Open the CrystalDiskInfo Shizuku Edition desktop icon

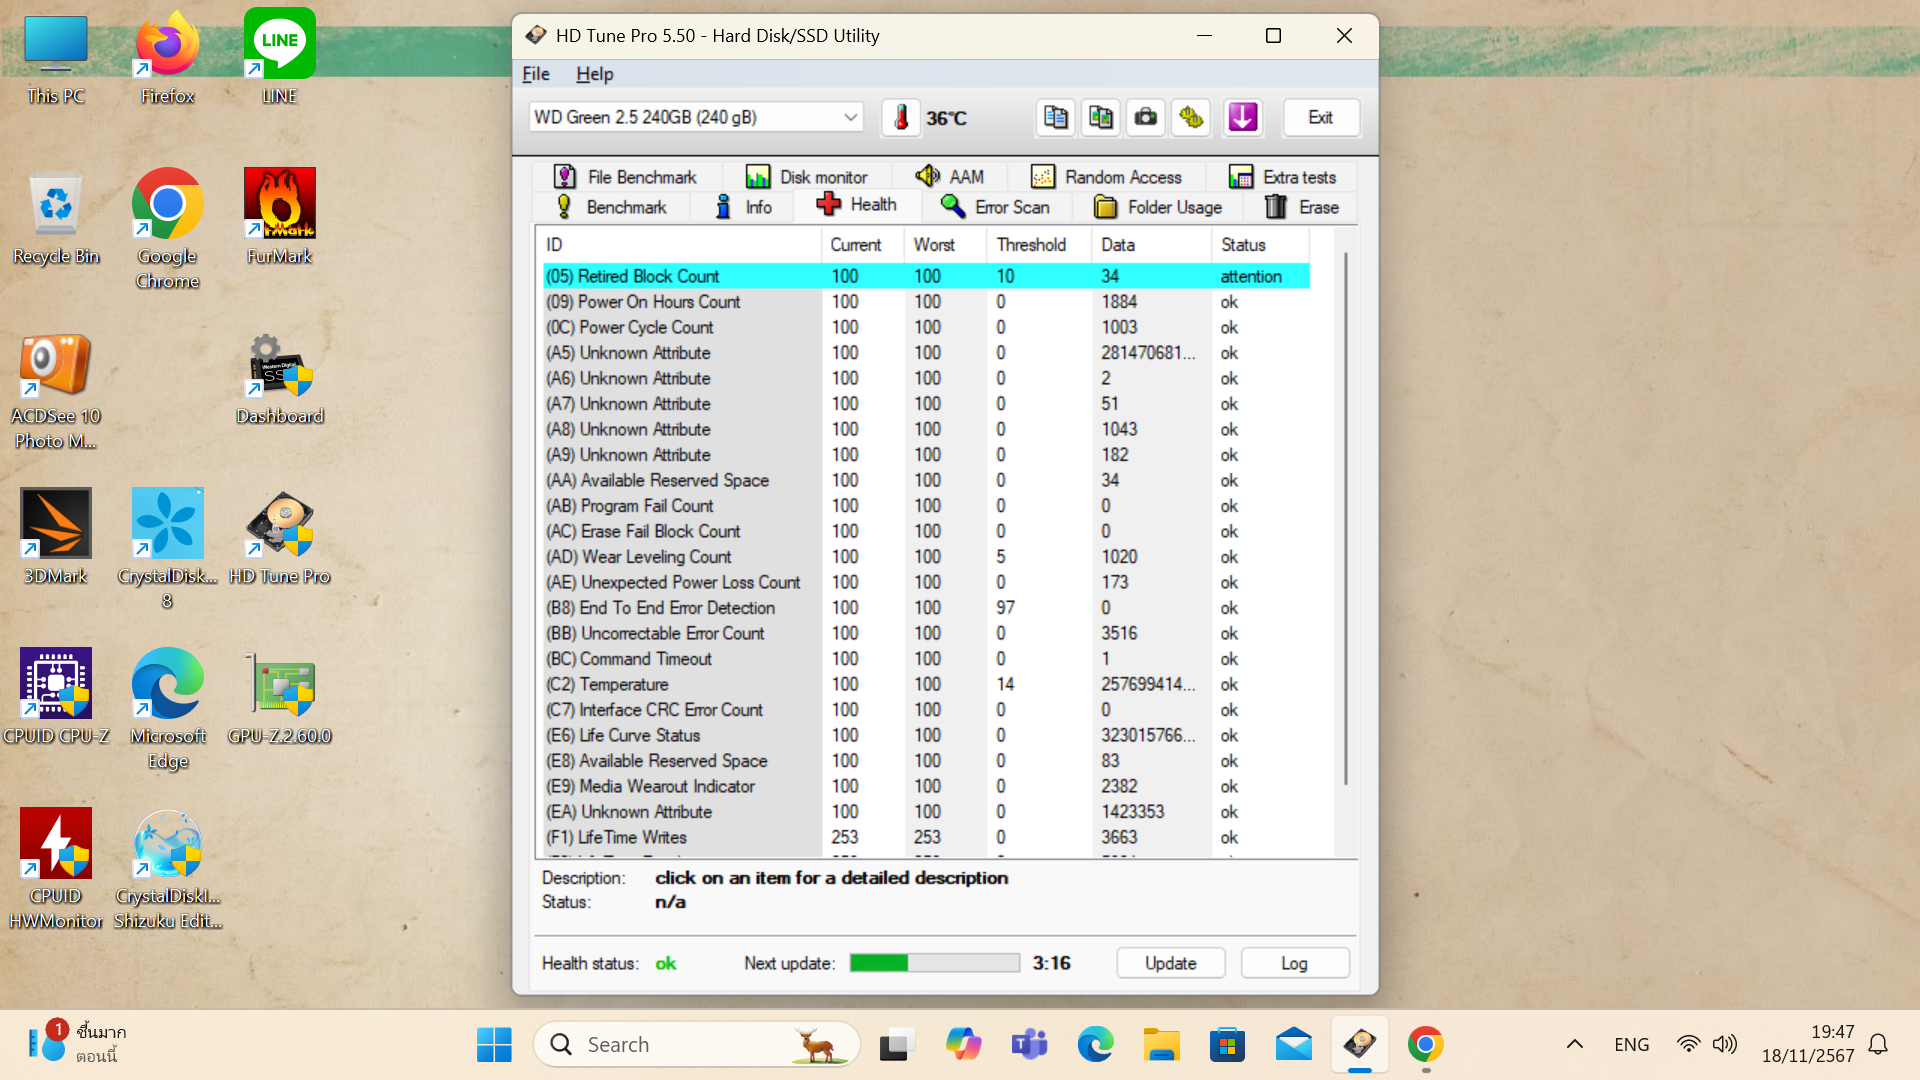168,869
